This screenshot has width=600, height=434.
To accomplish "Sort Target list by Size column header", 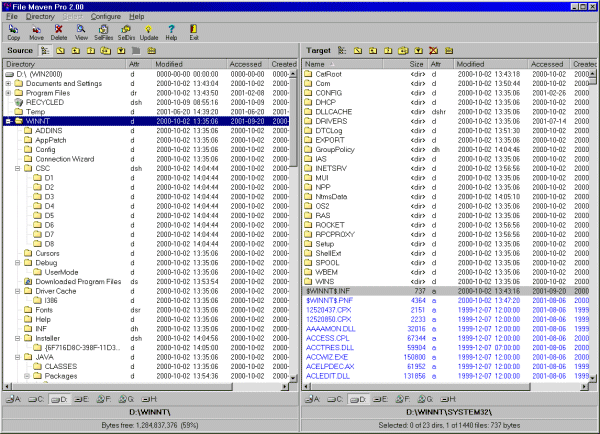I will coord(405,64).
